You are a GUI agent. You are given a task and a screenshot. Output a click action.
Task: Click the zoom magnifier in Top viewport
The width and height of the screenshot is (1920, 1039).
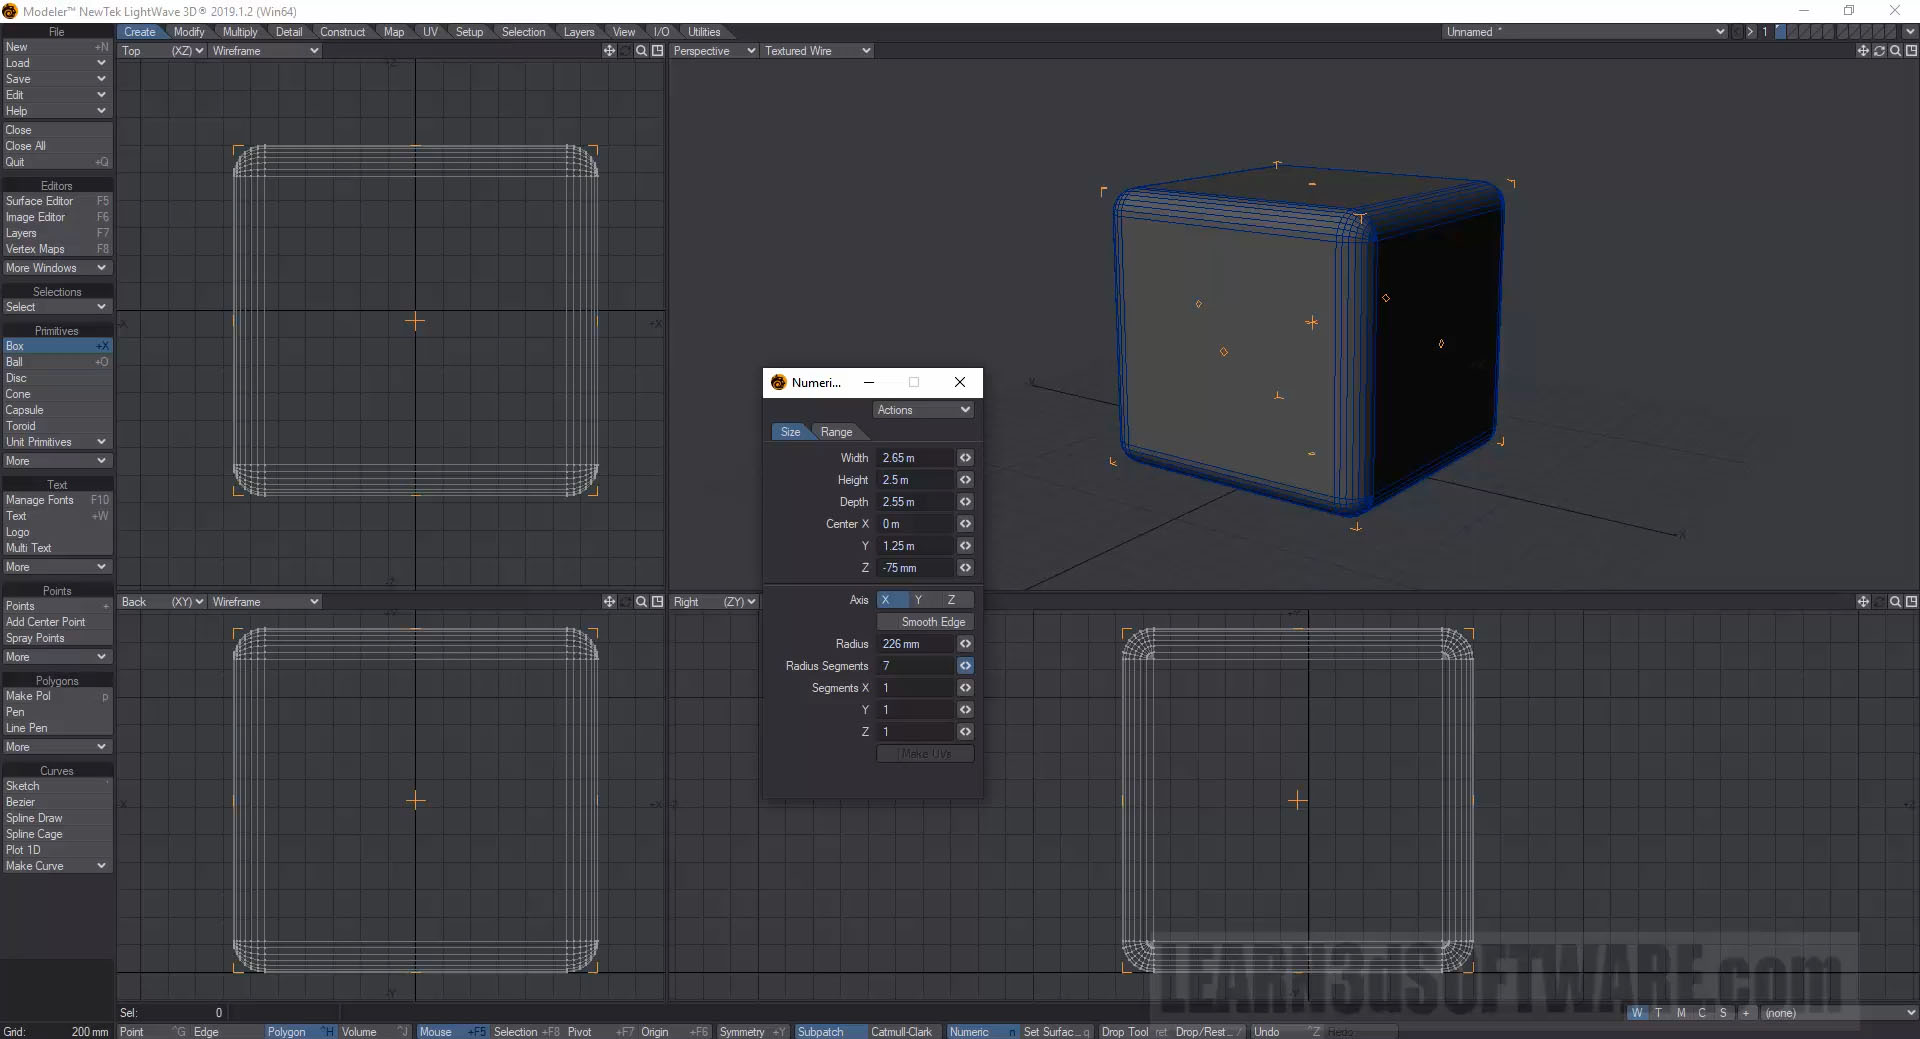pyautogui.click(x=641, y=51)
